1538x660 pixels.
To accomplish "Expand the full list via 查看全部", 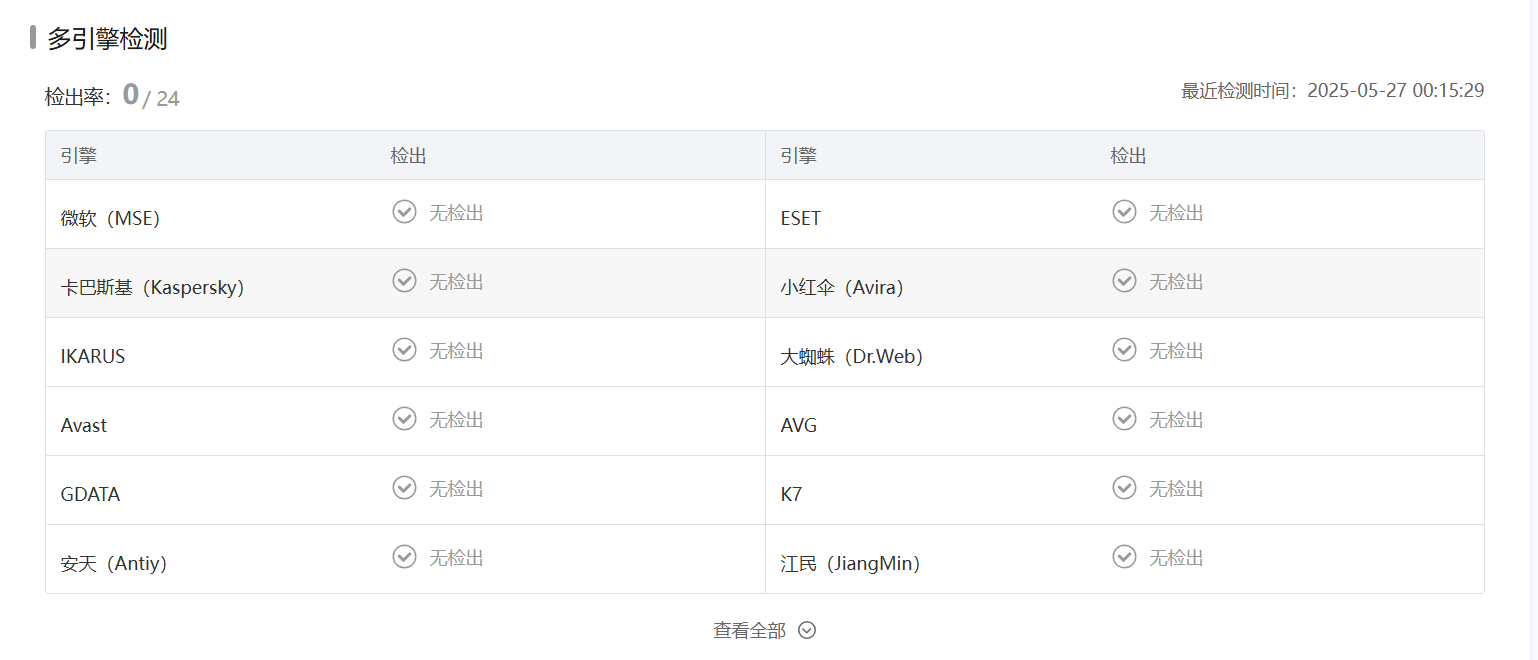I will tap(749, 631).
